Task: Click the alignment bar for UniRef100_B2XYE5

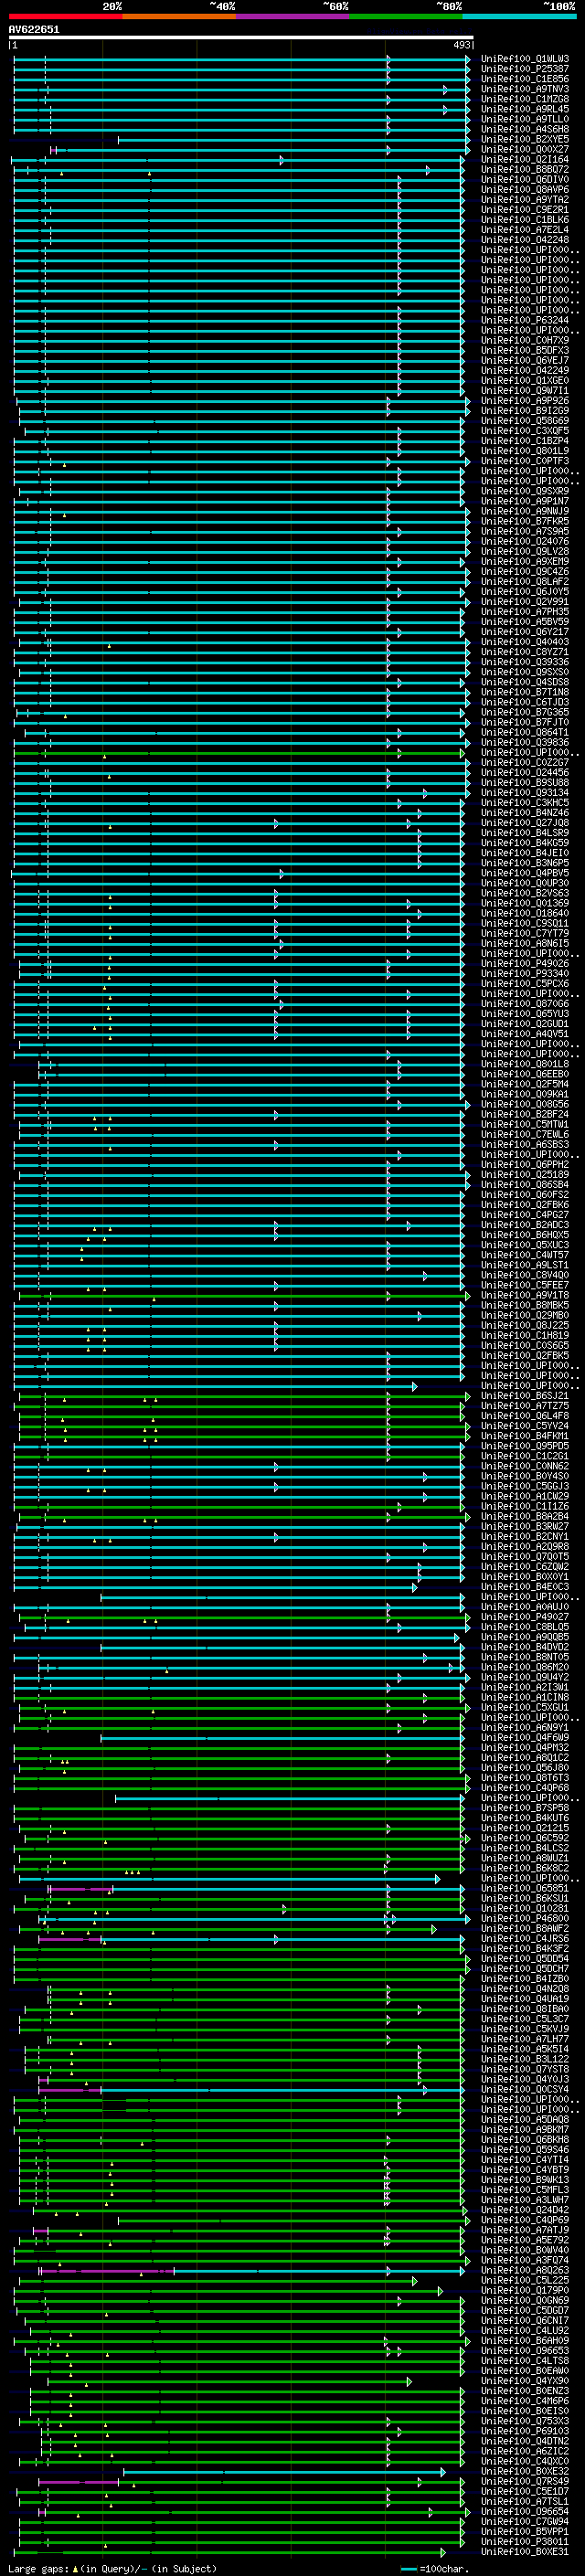Action: [x=293, y=140]
